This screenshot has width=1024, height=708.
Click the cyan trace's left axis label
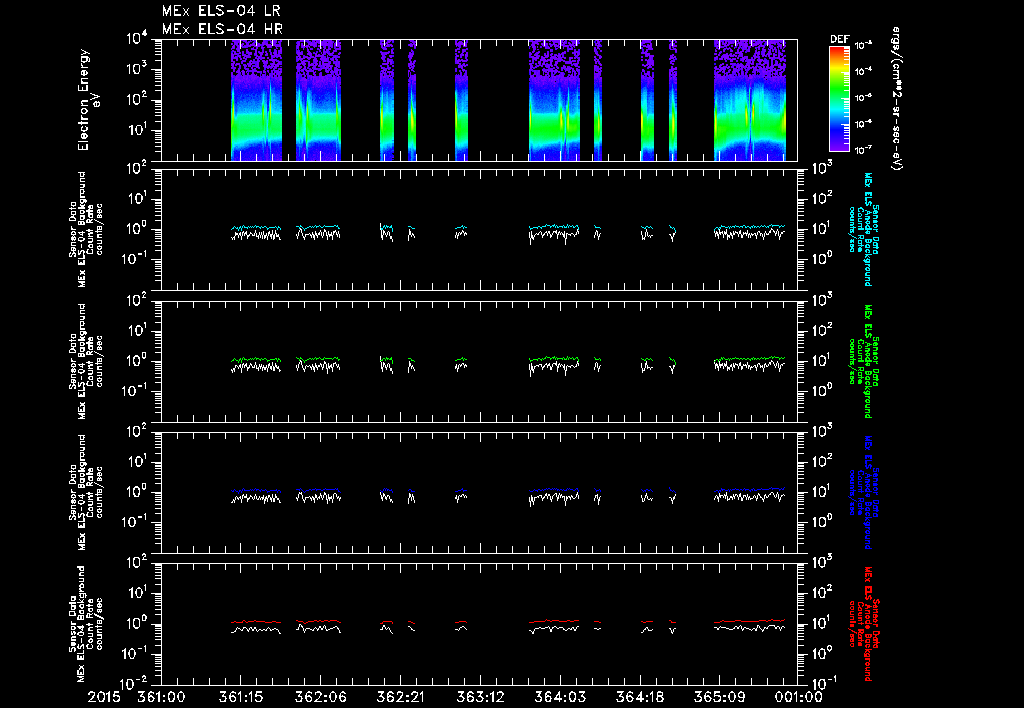point(86,230)
